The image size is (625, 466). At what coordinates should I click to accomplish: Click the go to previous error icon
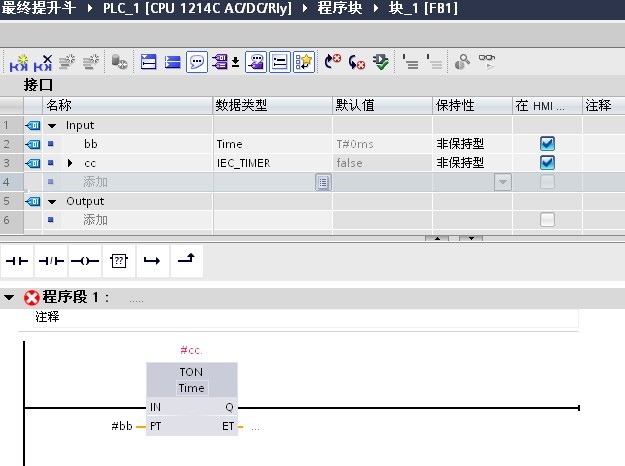332,62
